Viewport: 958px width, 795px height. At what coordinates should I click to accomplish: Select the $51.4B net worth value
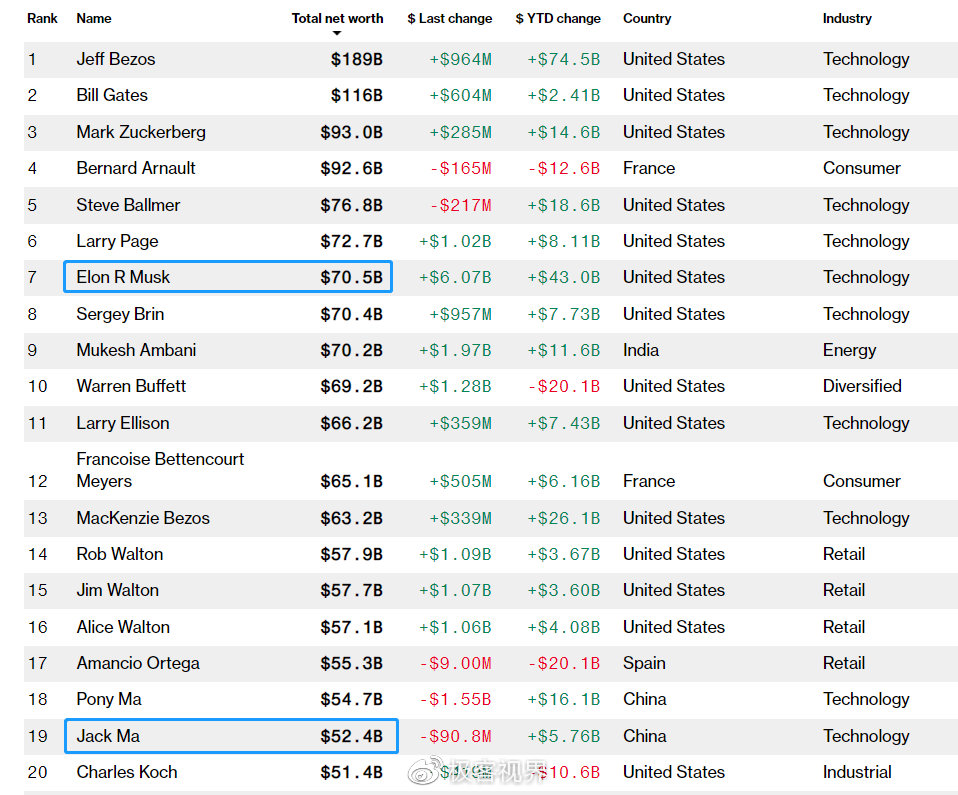coord(351,772)
